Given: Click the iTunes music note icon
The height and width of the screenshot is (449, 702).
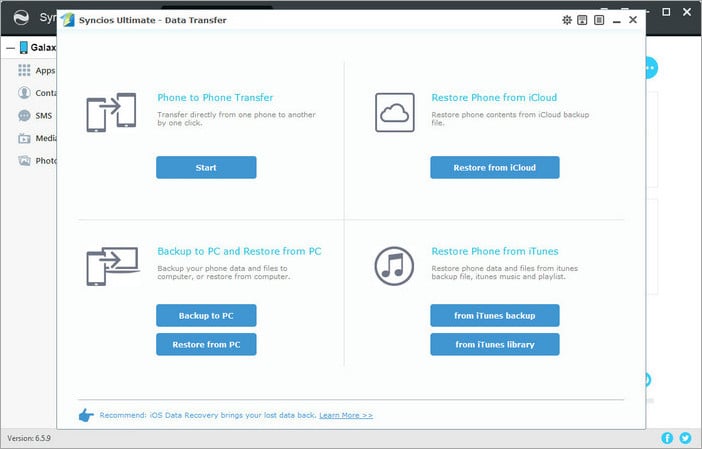Looking at the screenshot, I should pyautogui.click(x=394, y=266).
